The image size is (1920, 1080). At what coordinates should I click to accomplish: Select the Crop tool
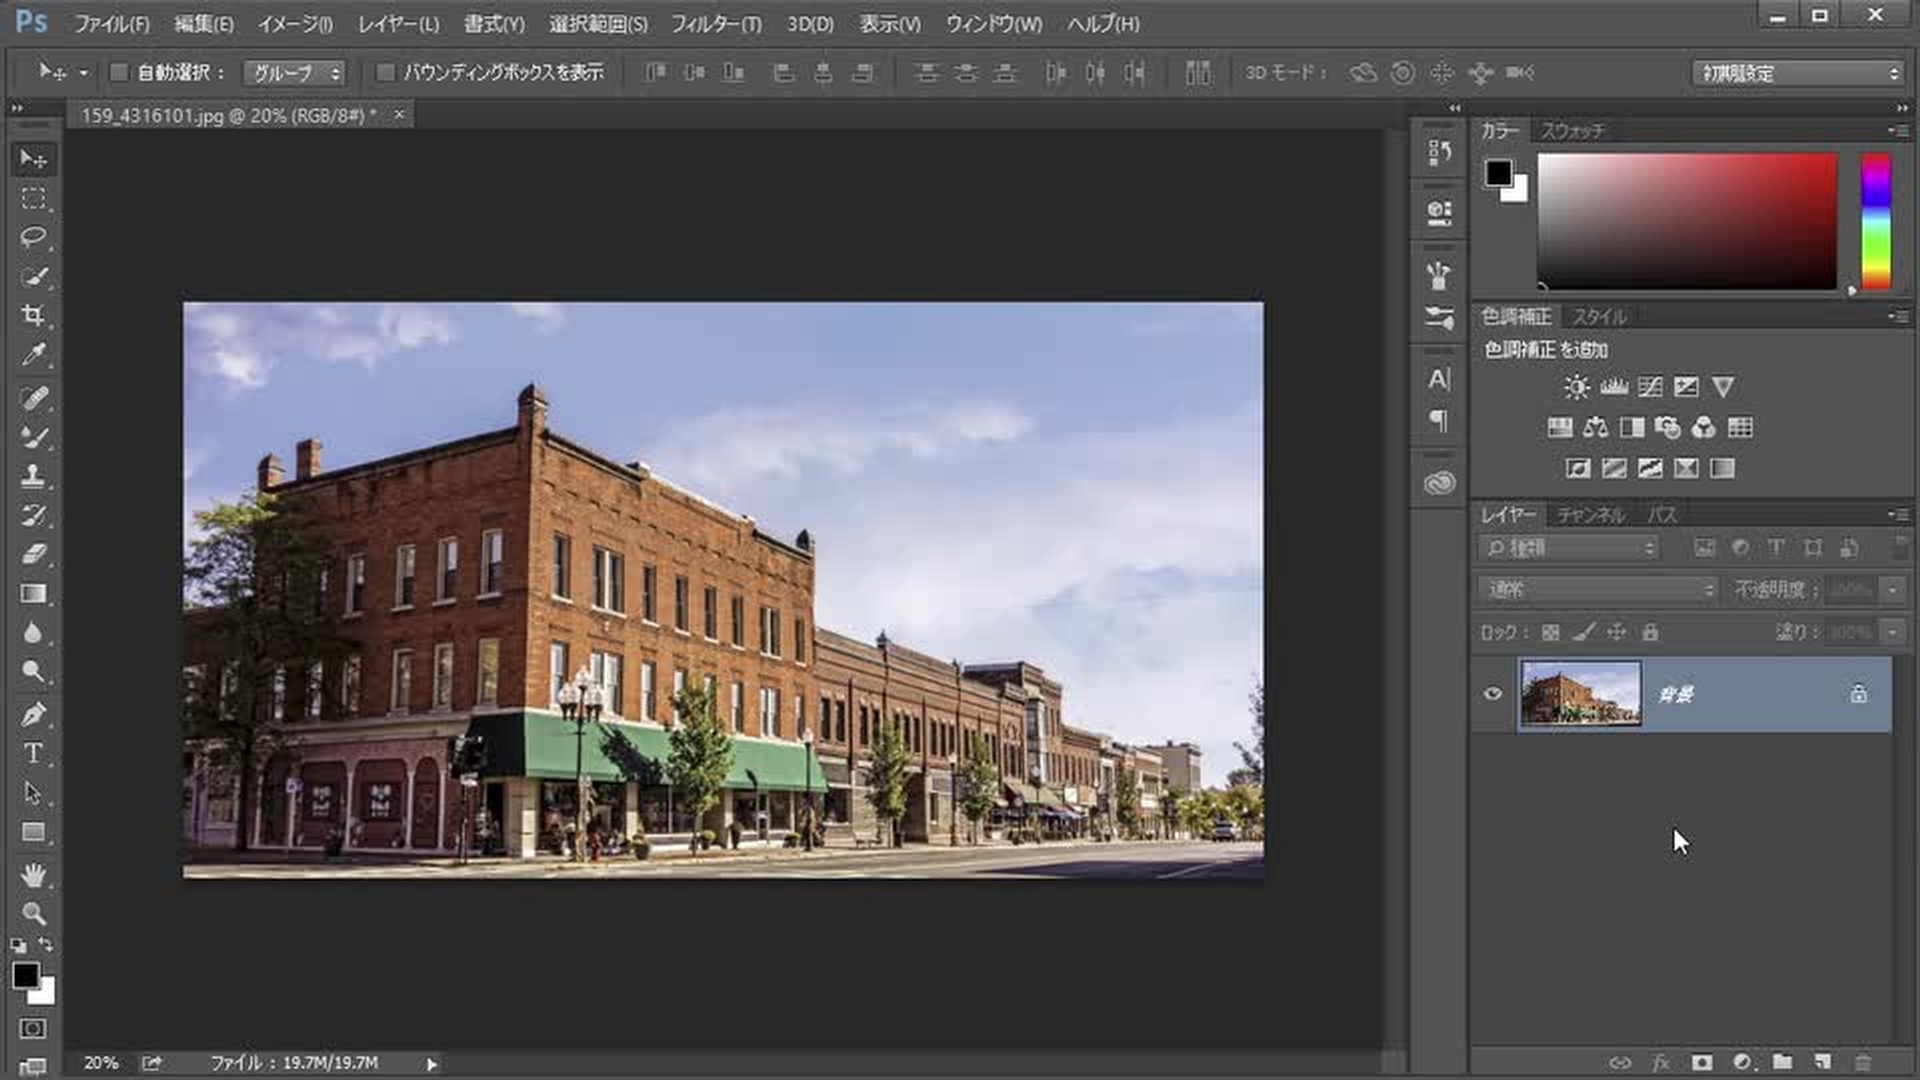33,316
